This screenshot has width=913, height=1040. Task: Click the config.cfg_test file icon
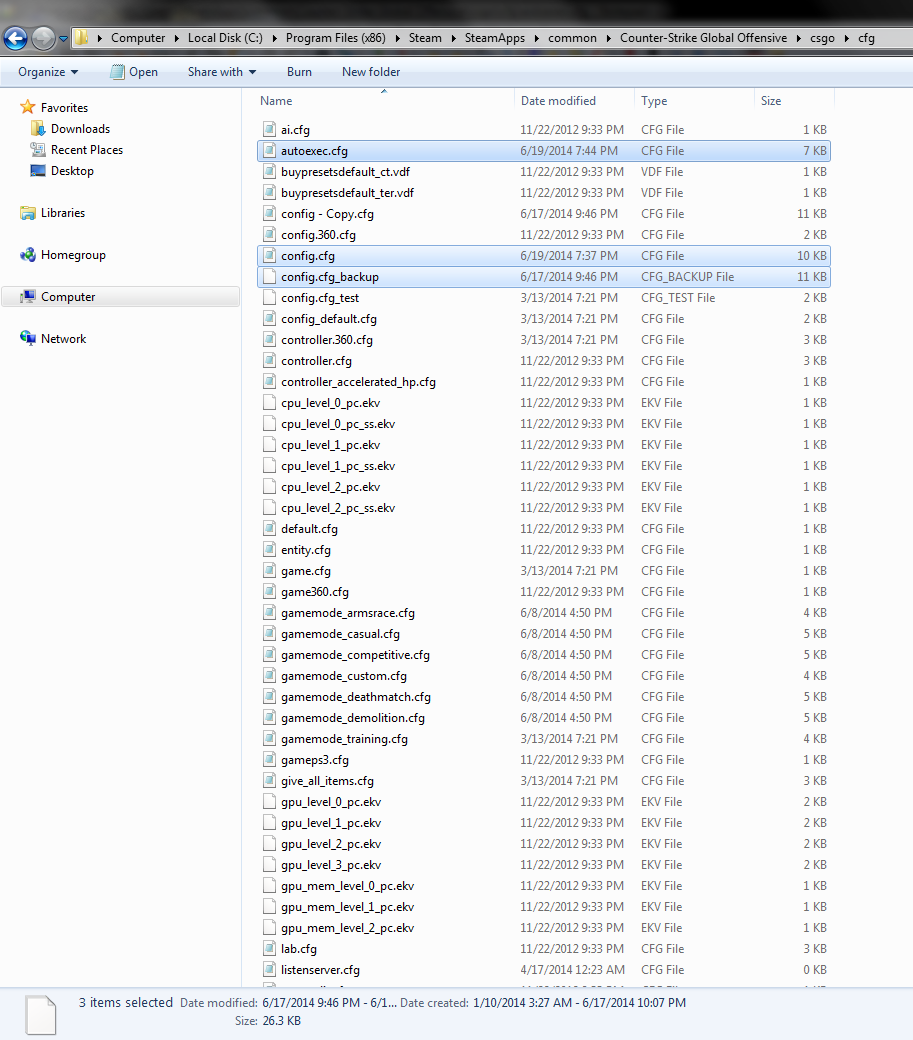[269, 297]
